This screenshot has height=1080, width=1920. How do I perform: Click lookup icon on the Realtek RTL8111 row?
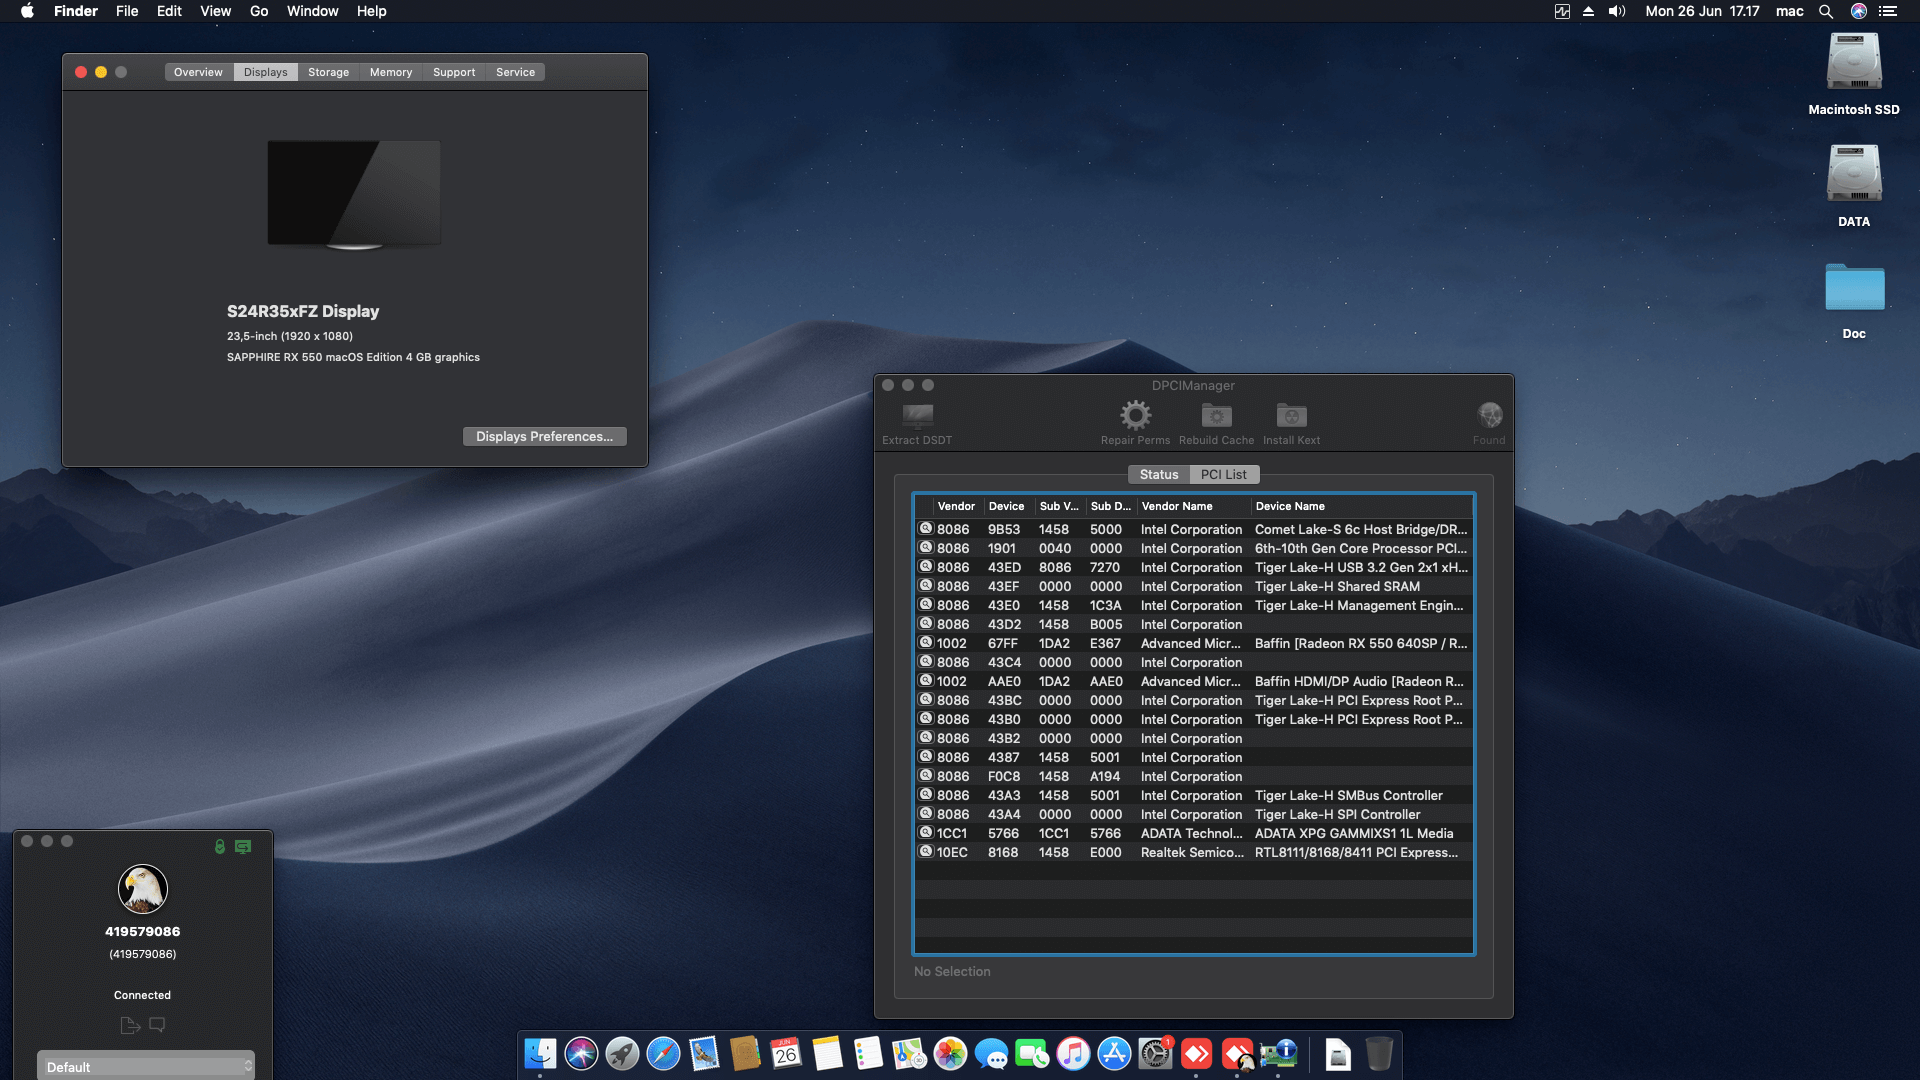(x=926, y=852)
